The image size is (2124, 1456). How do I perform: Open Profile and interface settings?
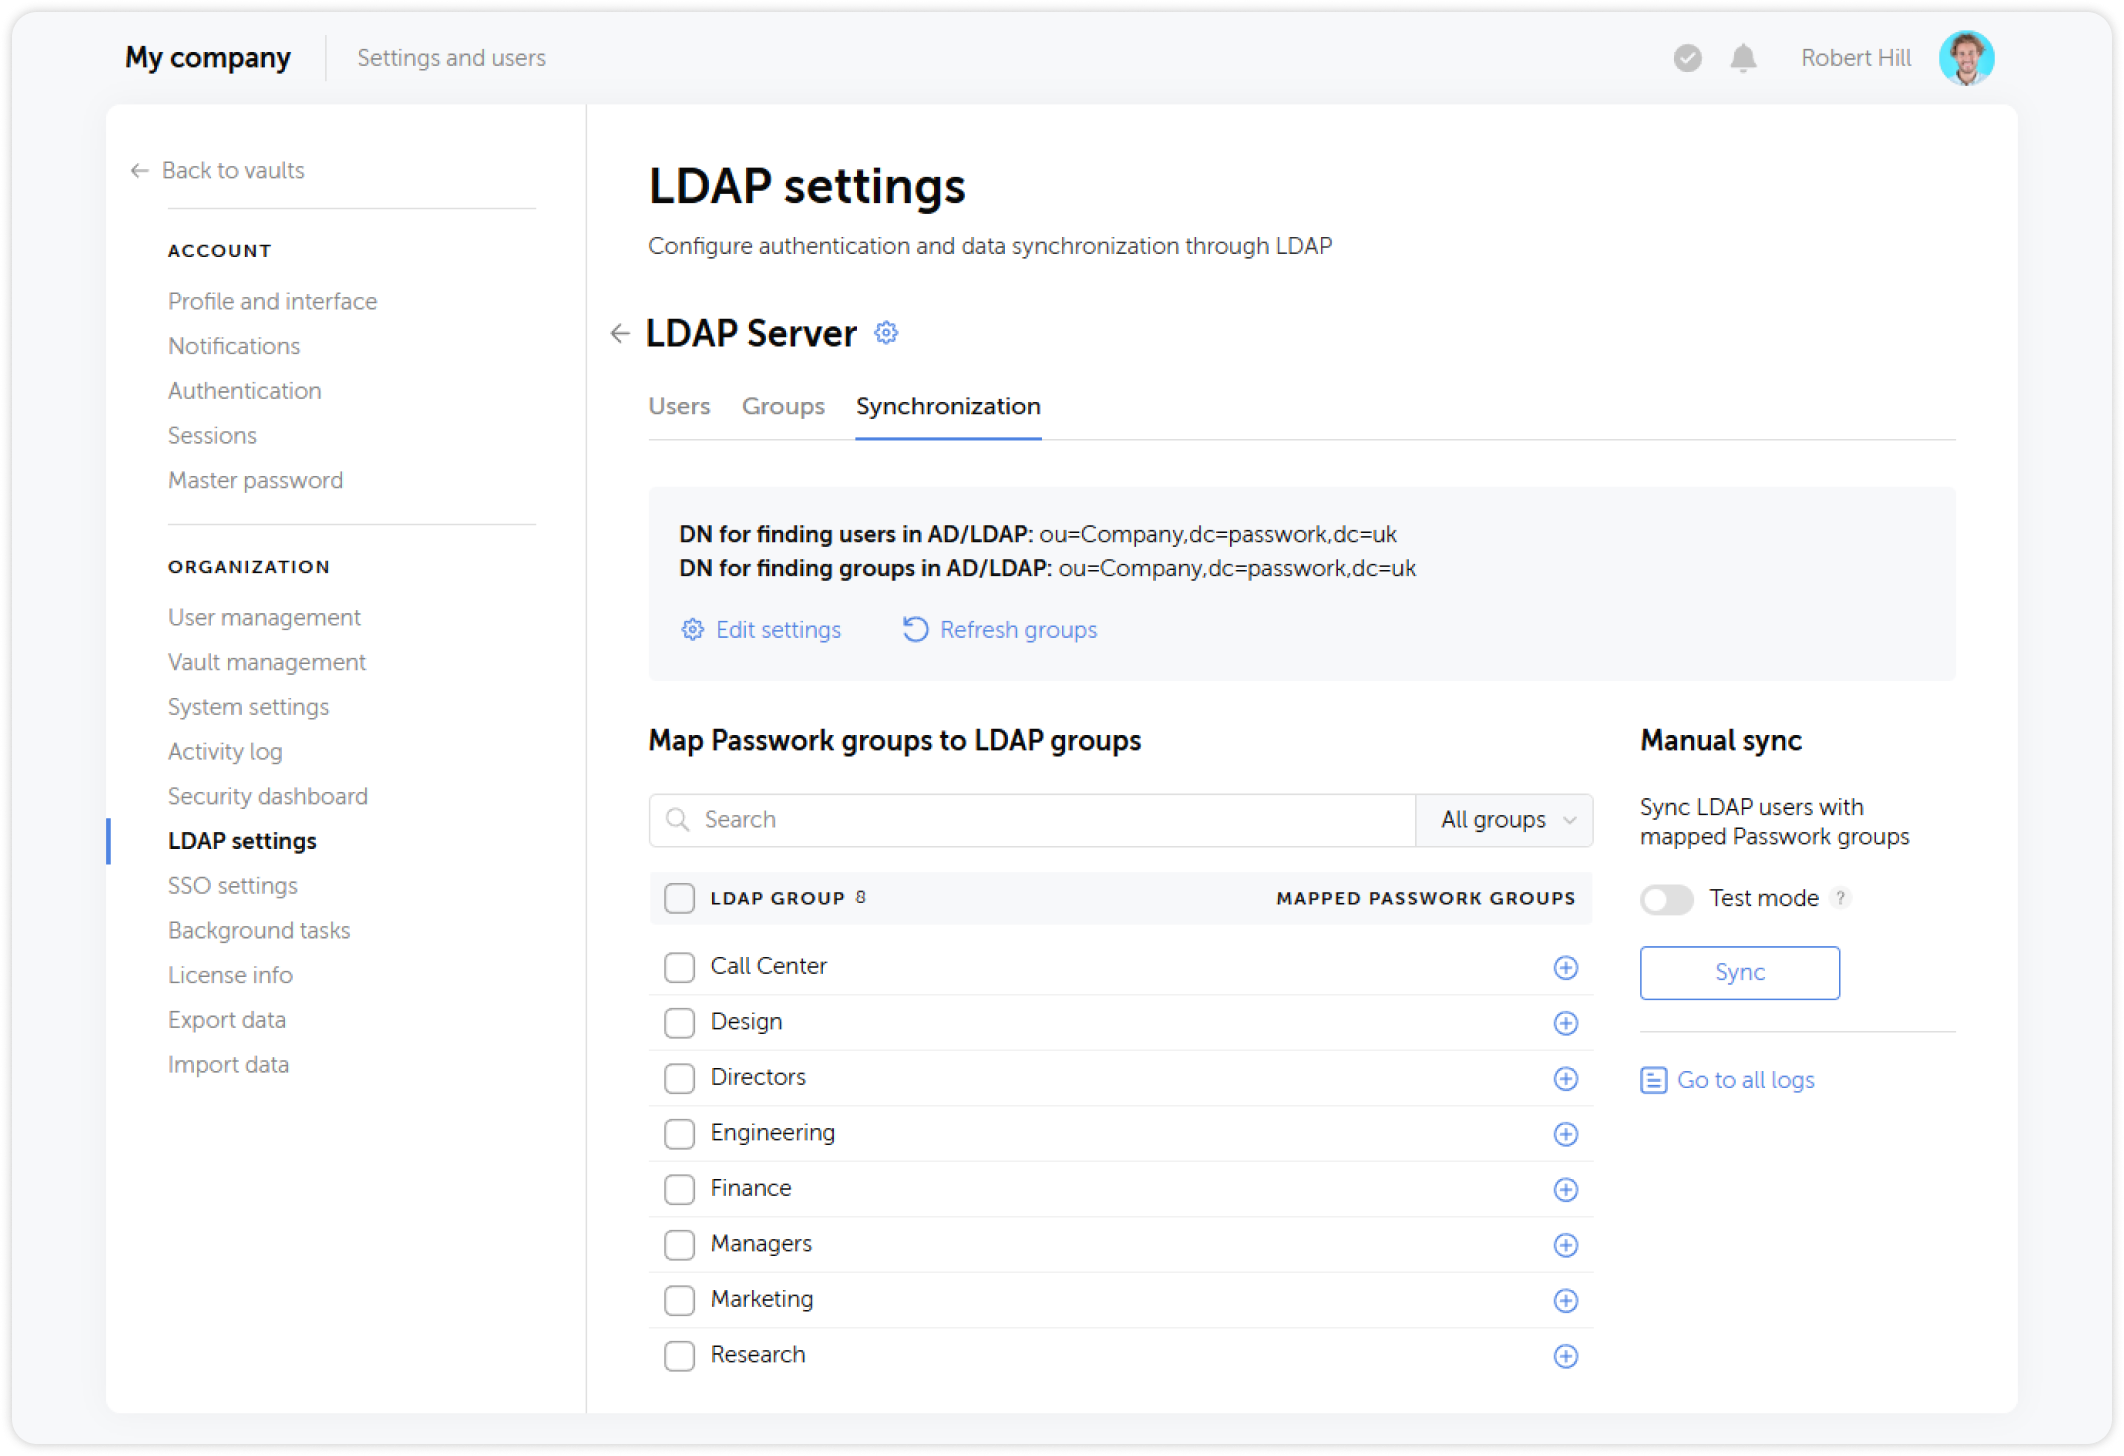click(x=272, y=301)
